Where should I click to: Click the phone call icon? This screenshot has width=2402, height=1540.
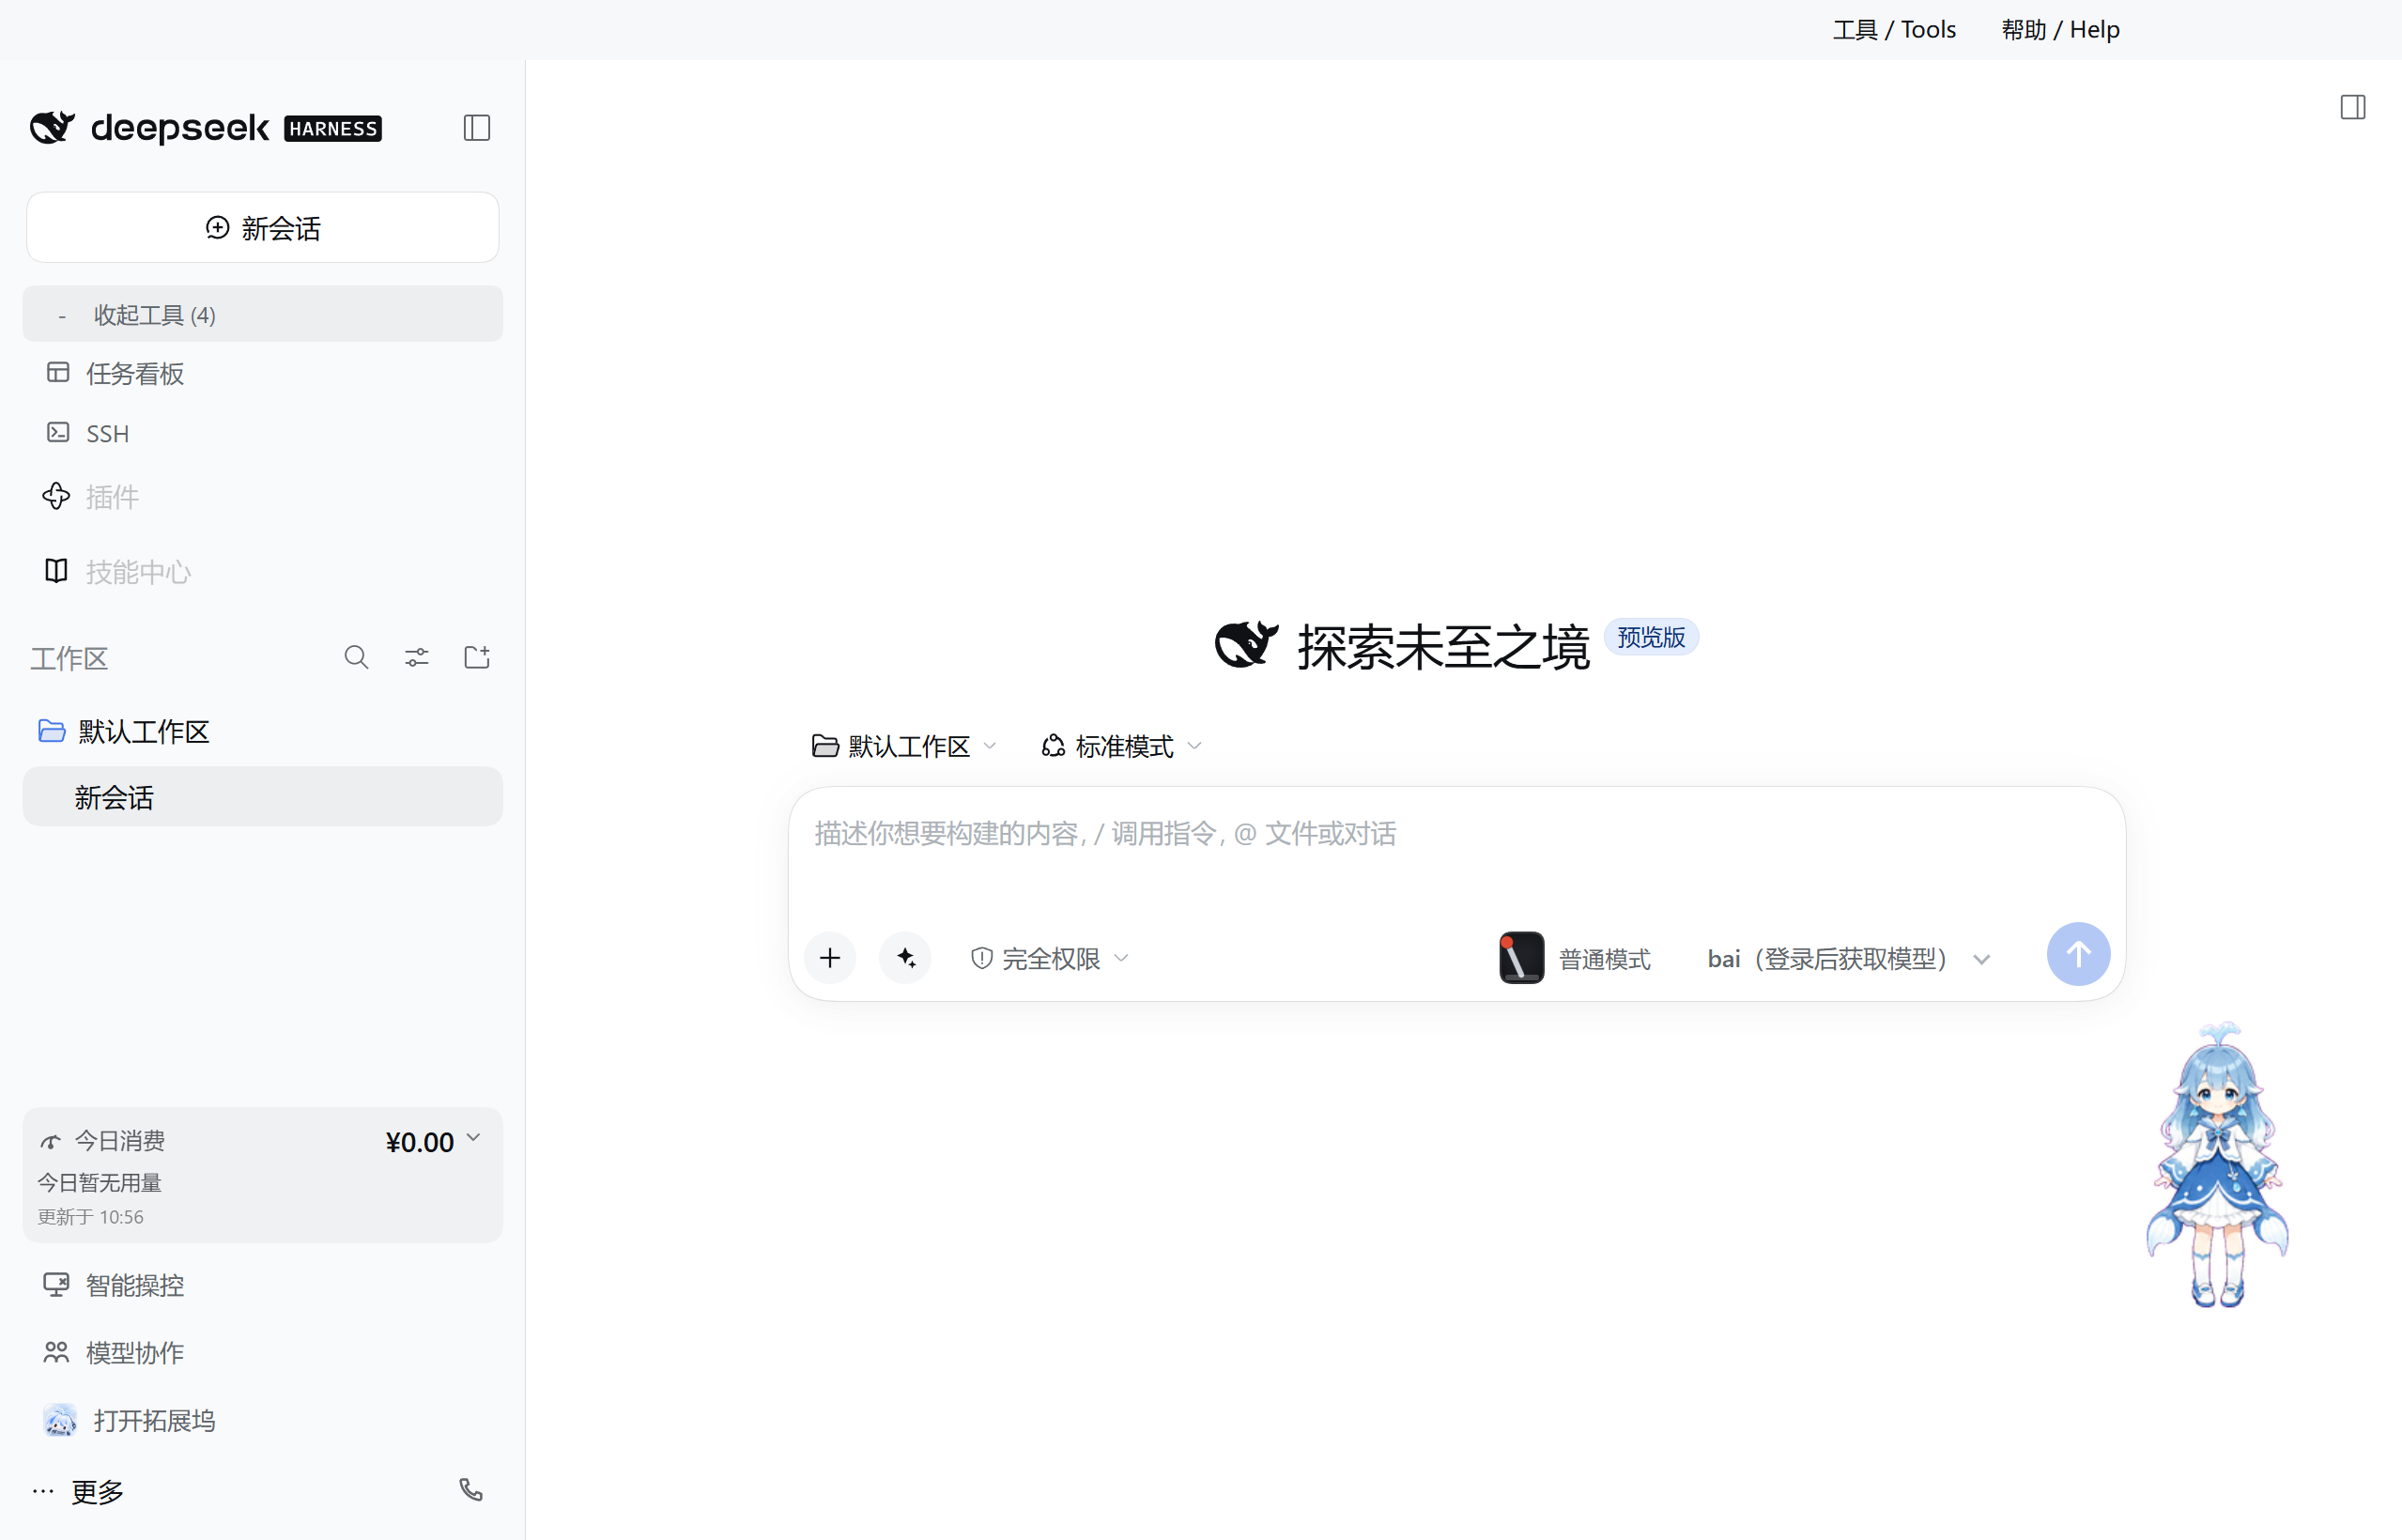471,1490
